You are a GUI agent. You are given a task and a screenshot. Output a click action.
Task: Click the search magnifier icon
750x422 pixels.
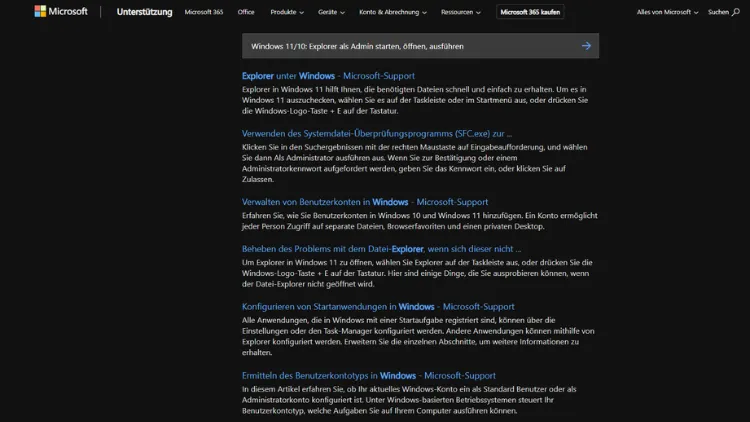(x=736, y=12)
